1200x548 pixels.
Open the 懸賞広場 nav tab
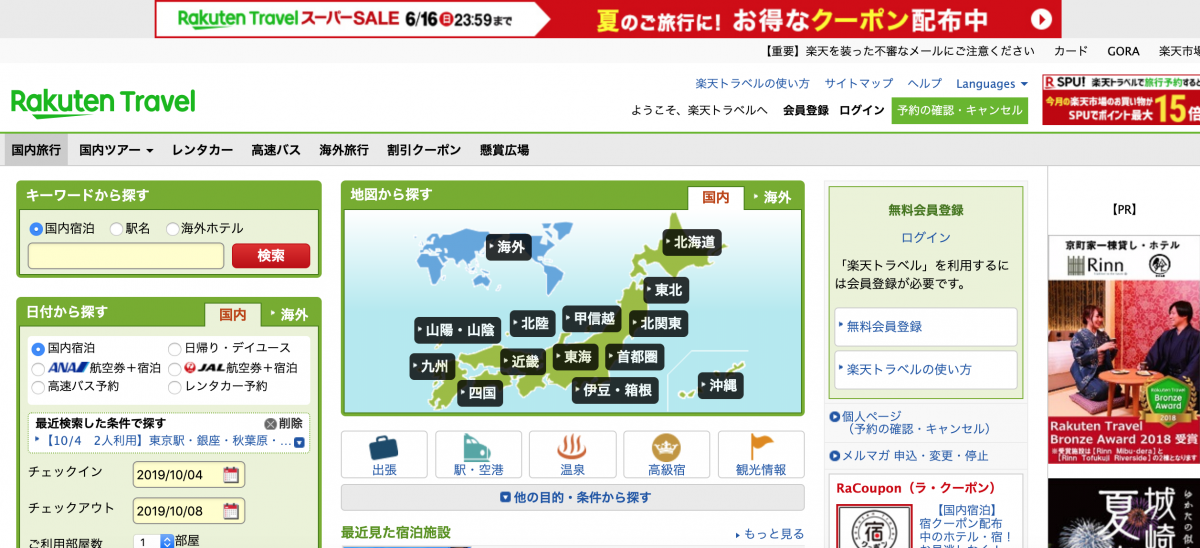(504, 150)
